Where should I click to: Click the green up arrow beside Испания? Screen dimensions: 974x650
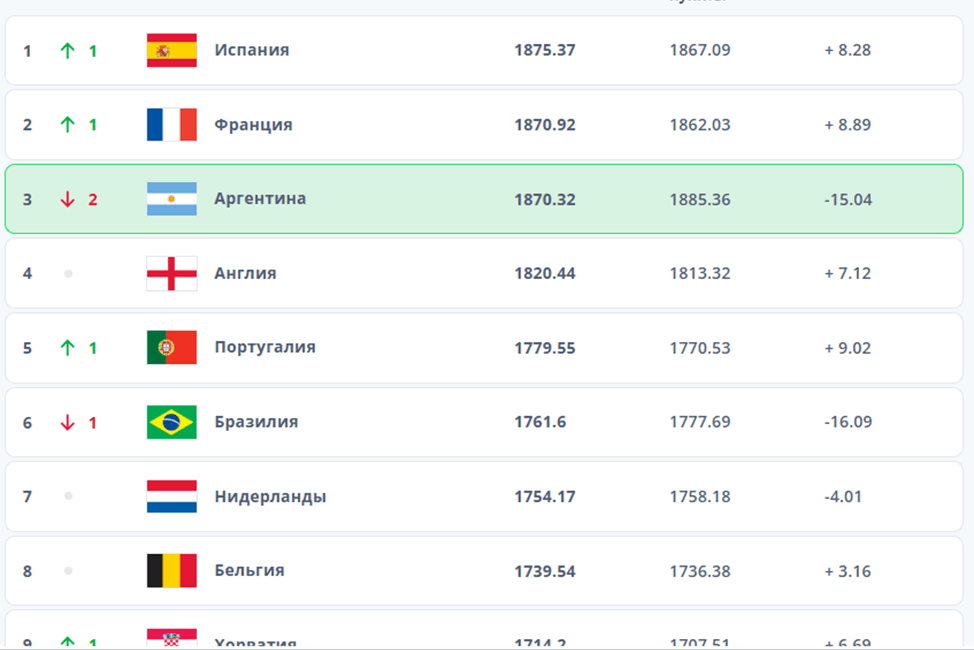point(67,51)
